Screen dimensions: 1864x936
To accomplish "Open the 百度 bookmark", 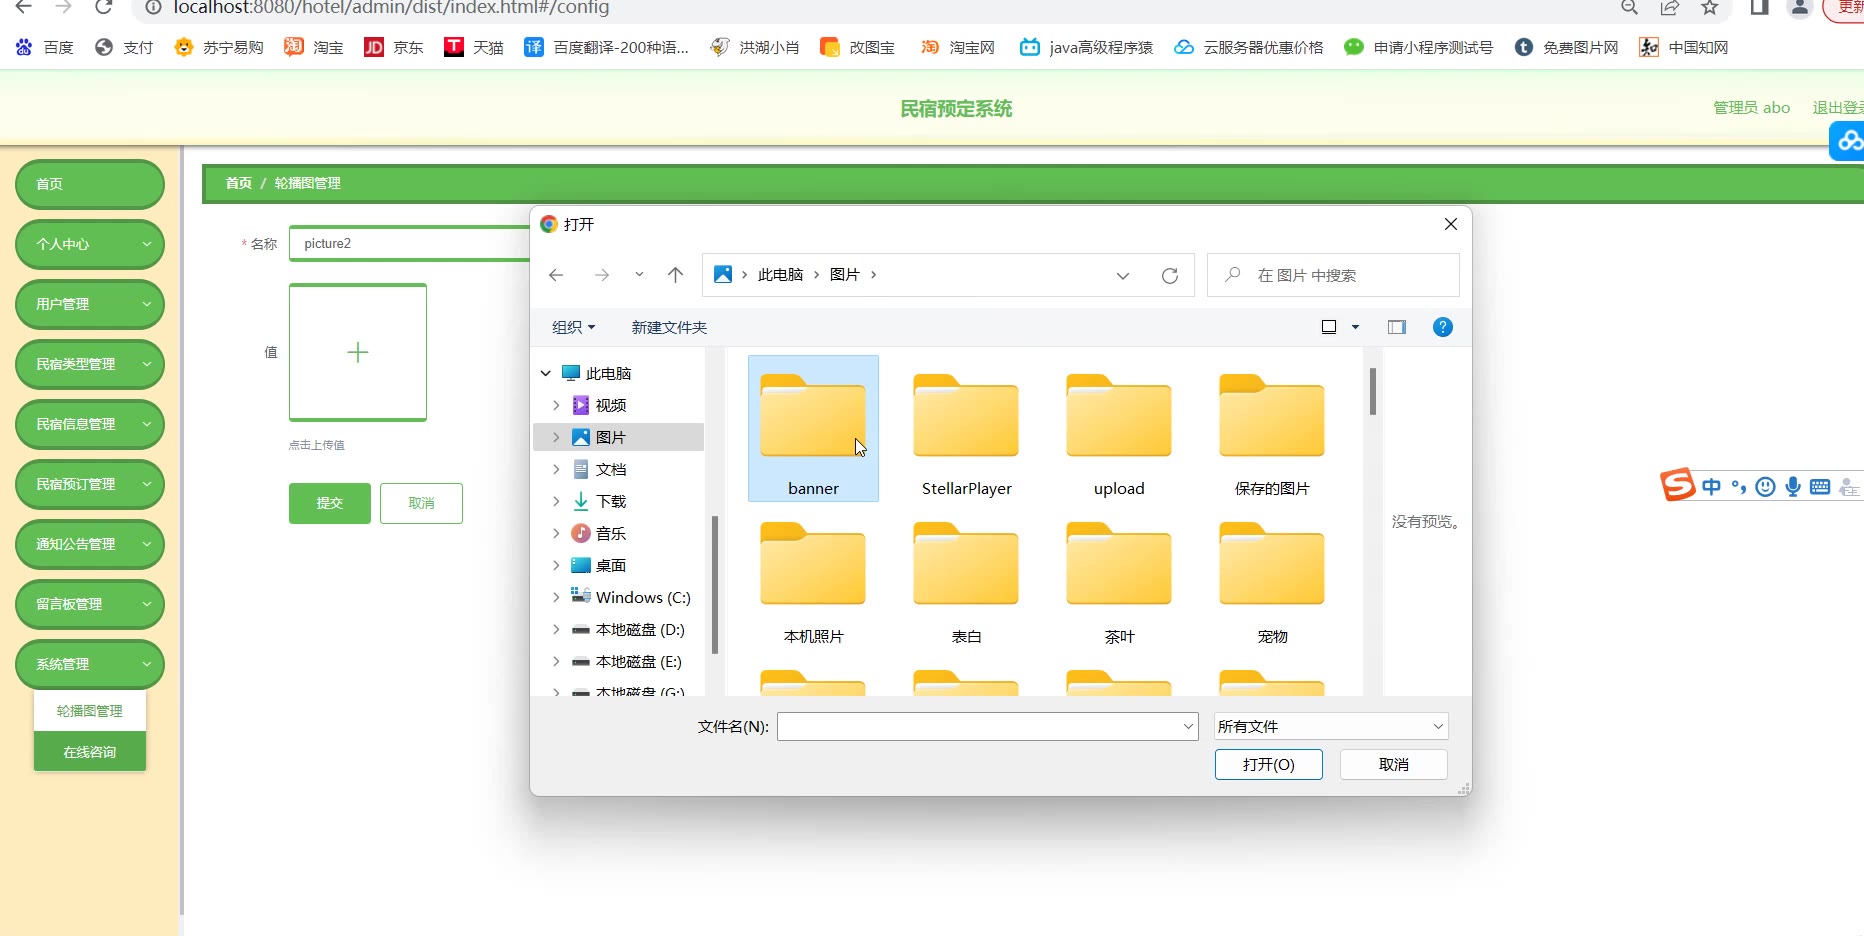I will pos(45,47).
